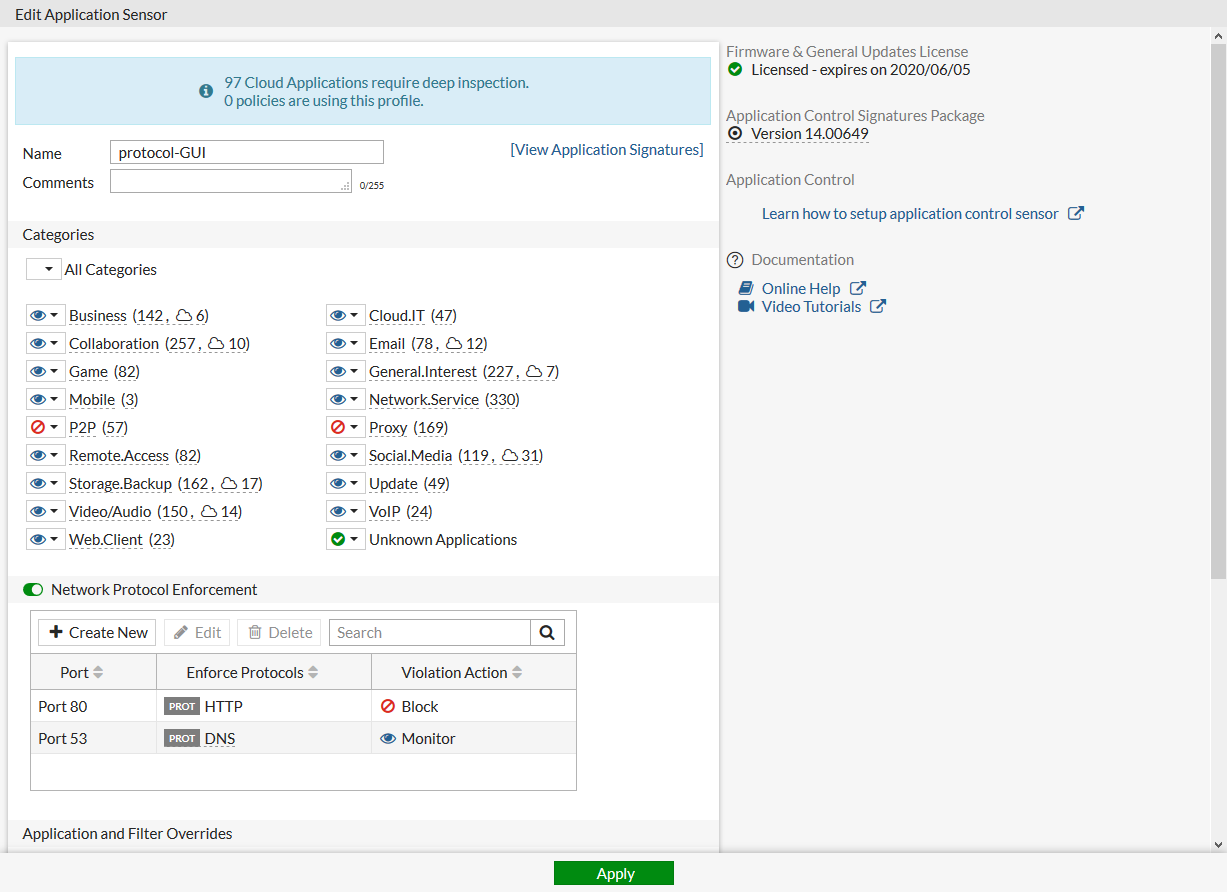Click the cloud icon in Storage.Backup row

[x=229, y=484]
